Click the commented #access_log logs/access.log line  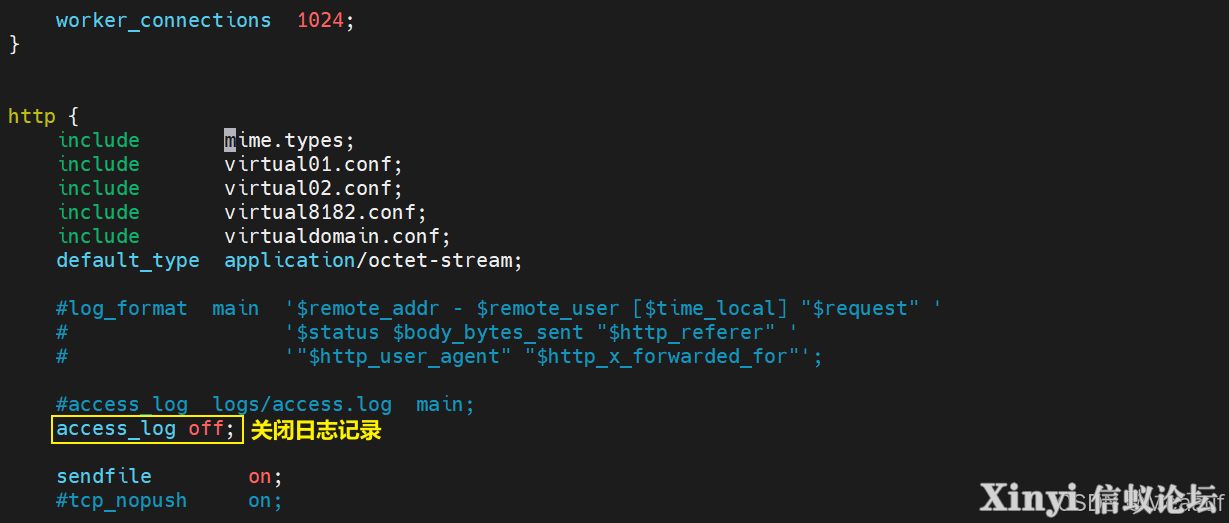coord(265,404)
